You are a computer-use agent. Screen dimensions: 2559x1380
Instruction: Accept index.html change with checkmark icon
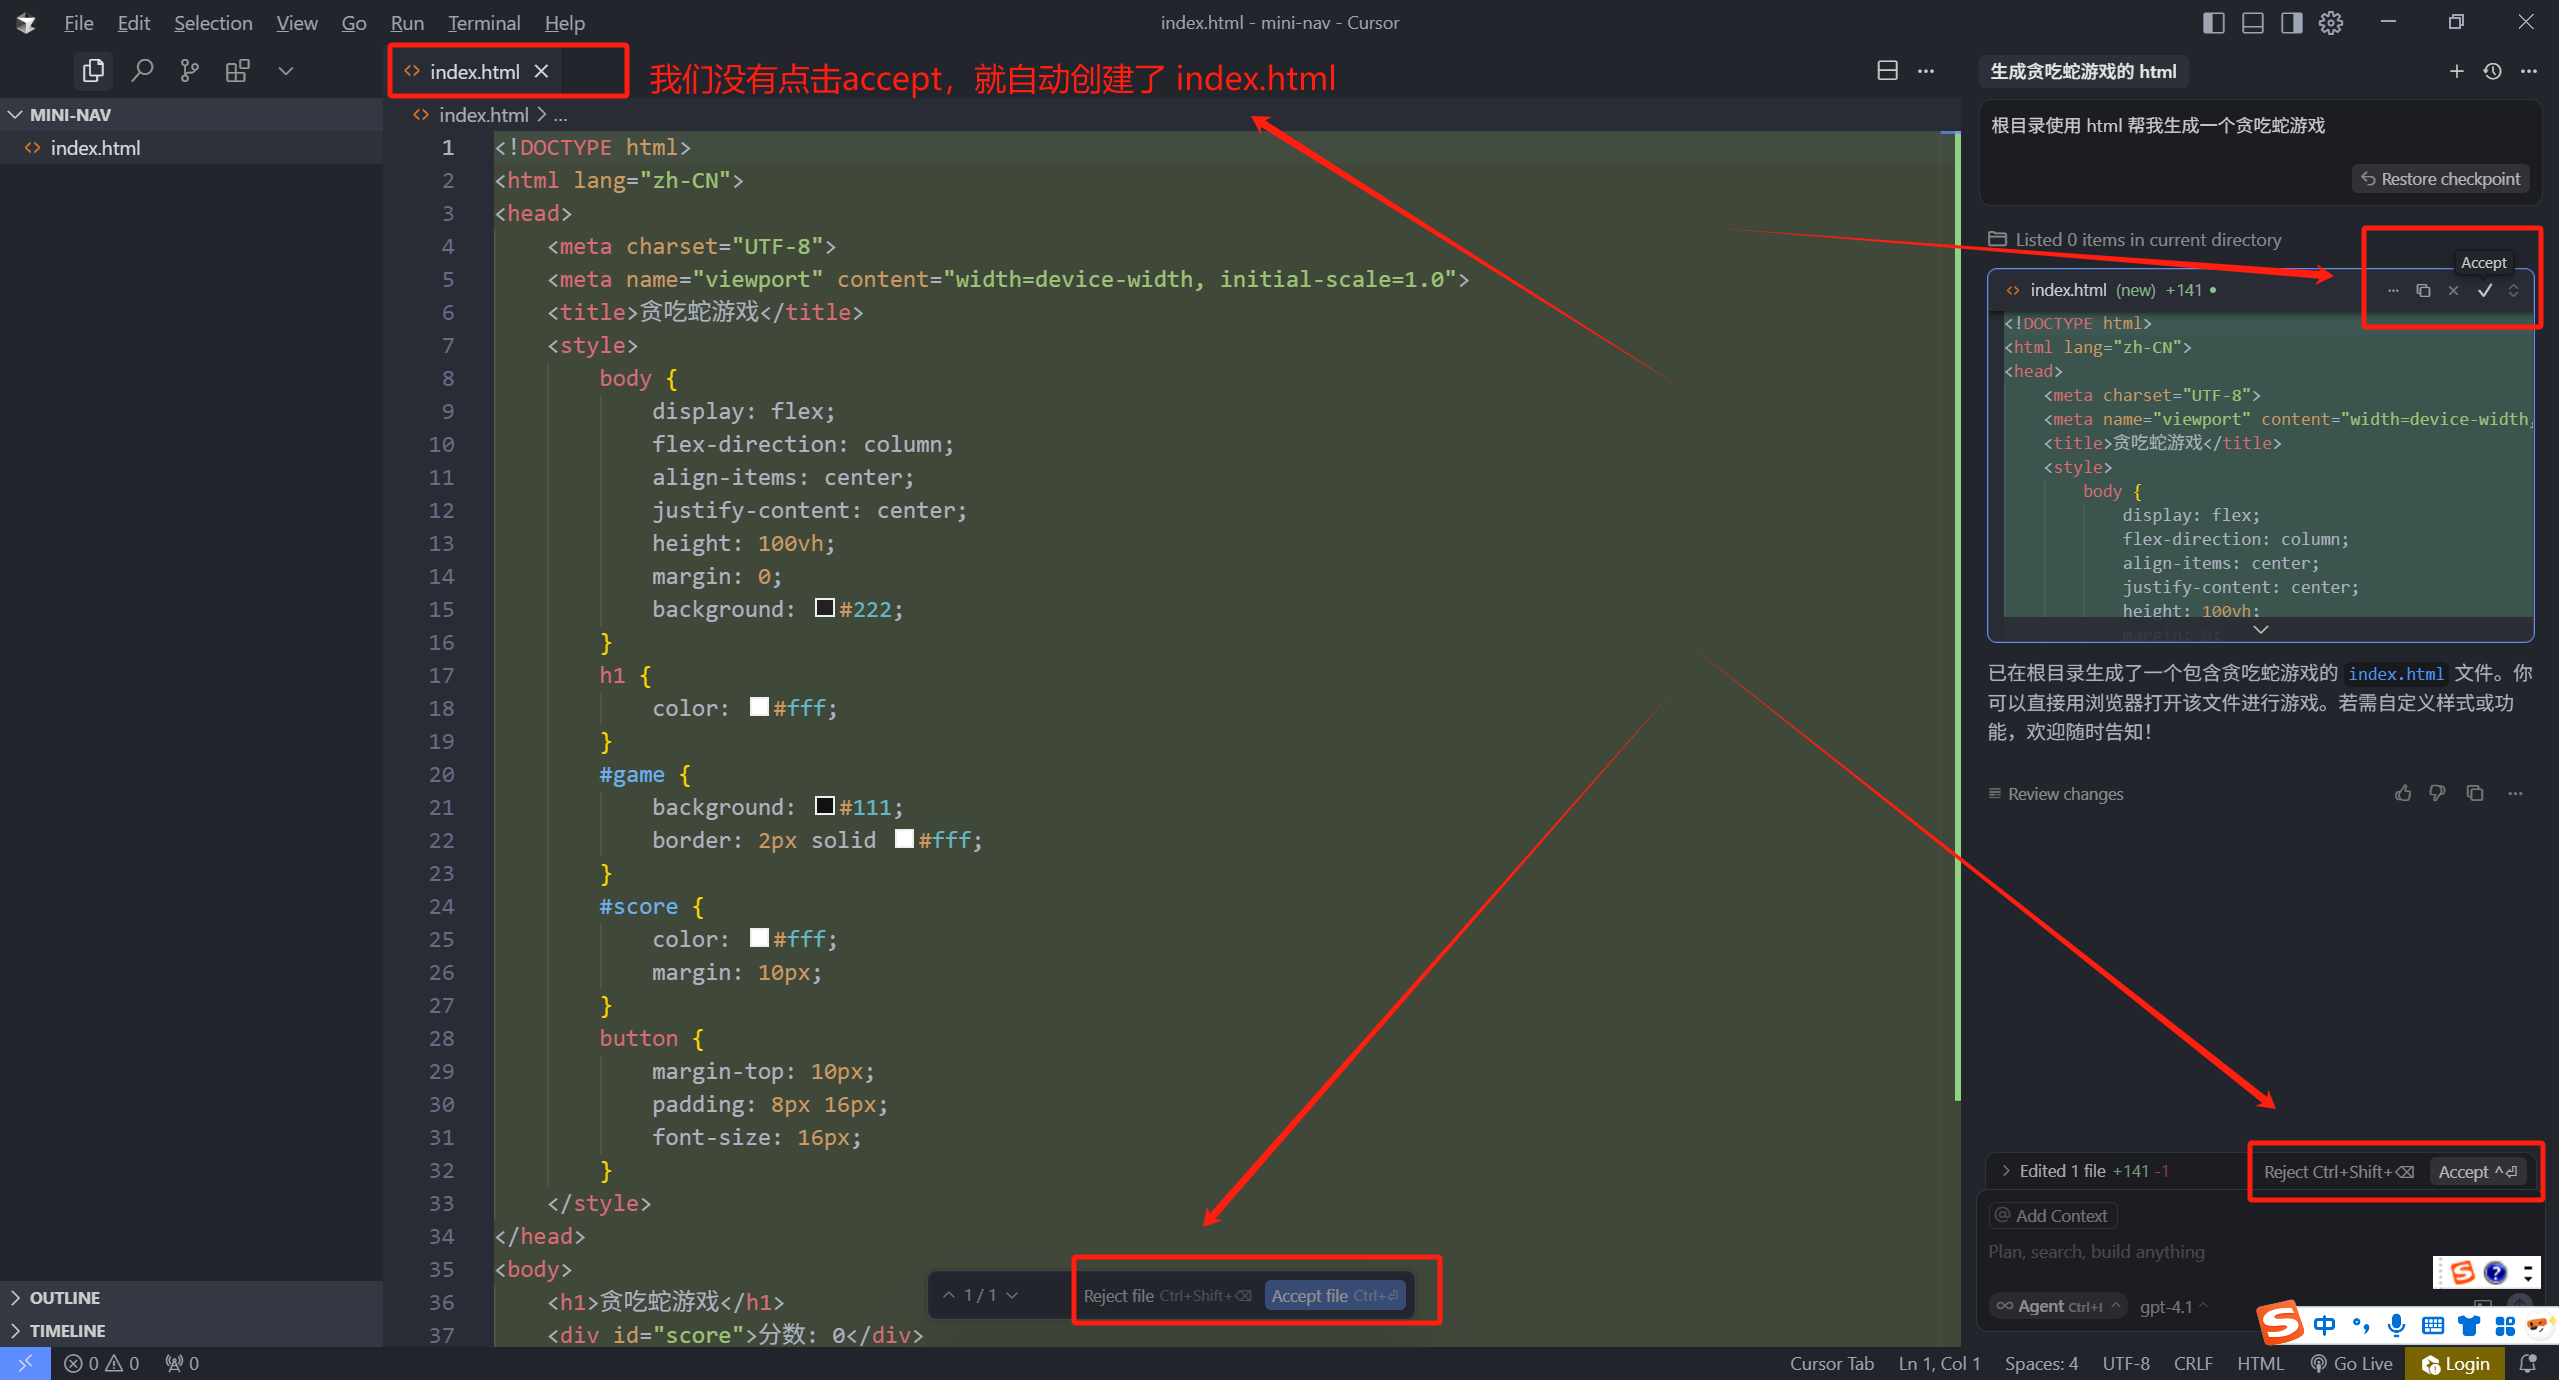coord(2484,291)
